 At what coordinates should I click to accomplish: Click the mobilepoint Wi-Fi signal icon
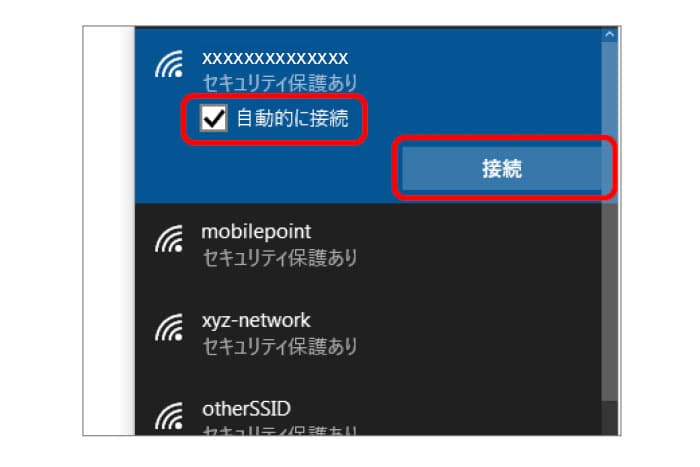(x=169, y=238)
